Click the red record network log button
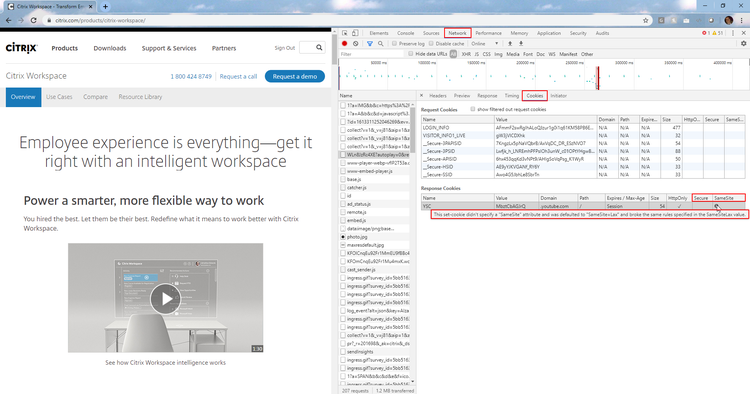 (x=344, y=44)
